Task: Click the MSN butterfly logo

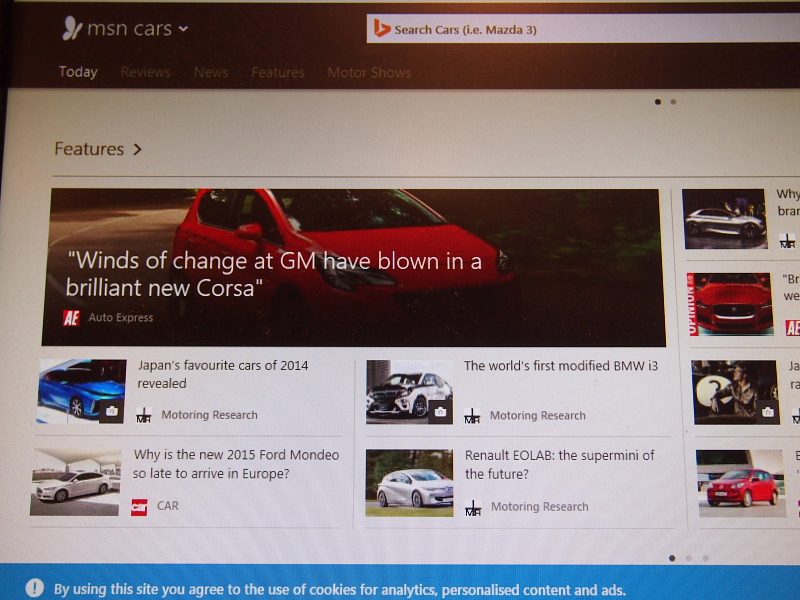Action: pyautogui.click(x=72, y=28)
